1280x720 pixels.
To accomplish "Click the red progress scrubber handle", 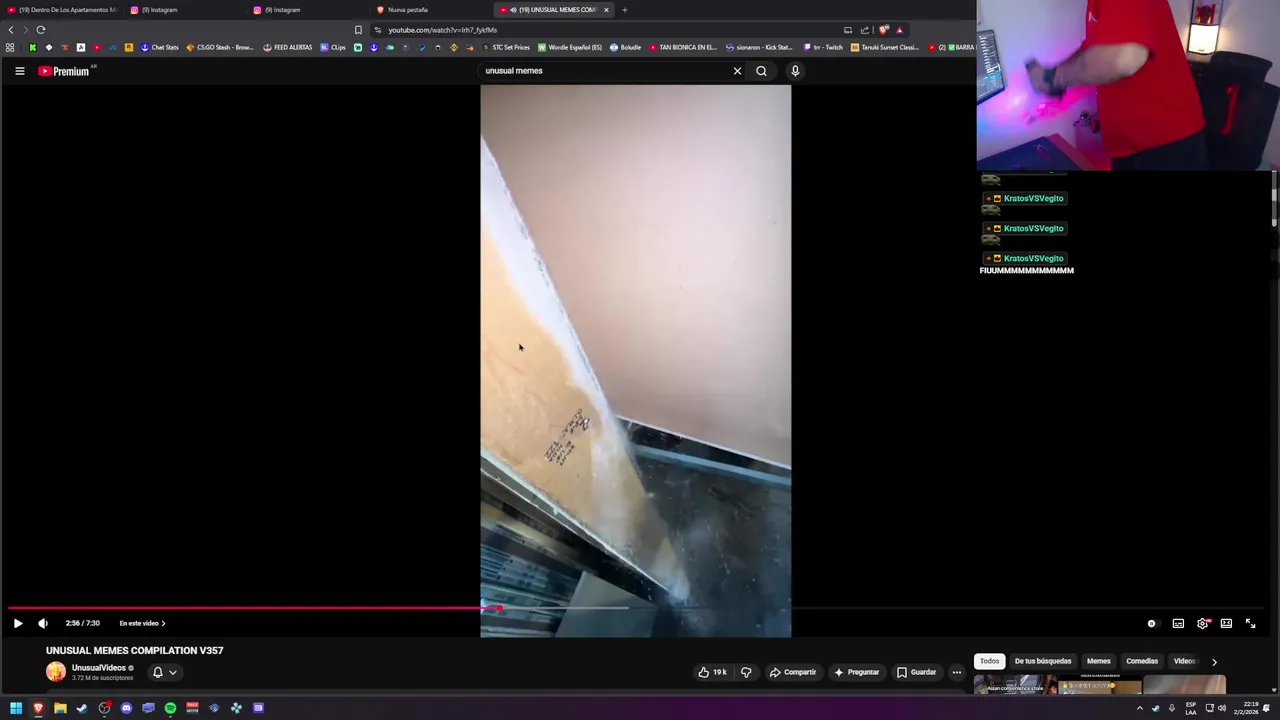I will tap(499, 607).
